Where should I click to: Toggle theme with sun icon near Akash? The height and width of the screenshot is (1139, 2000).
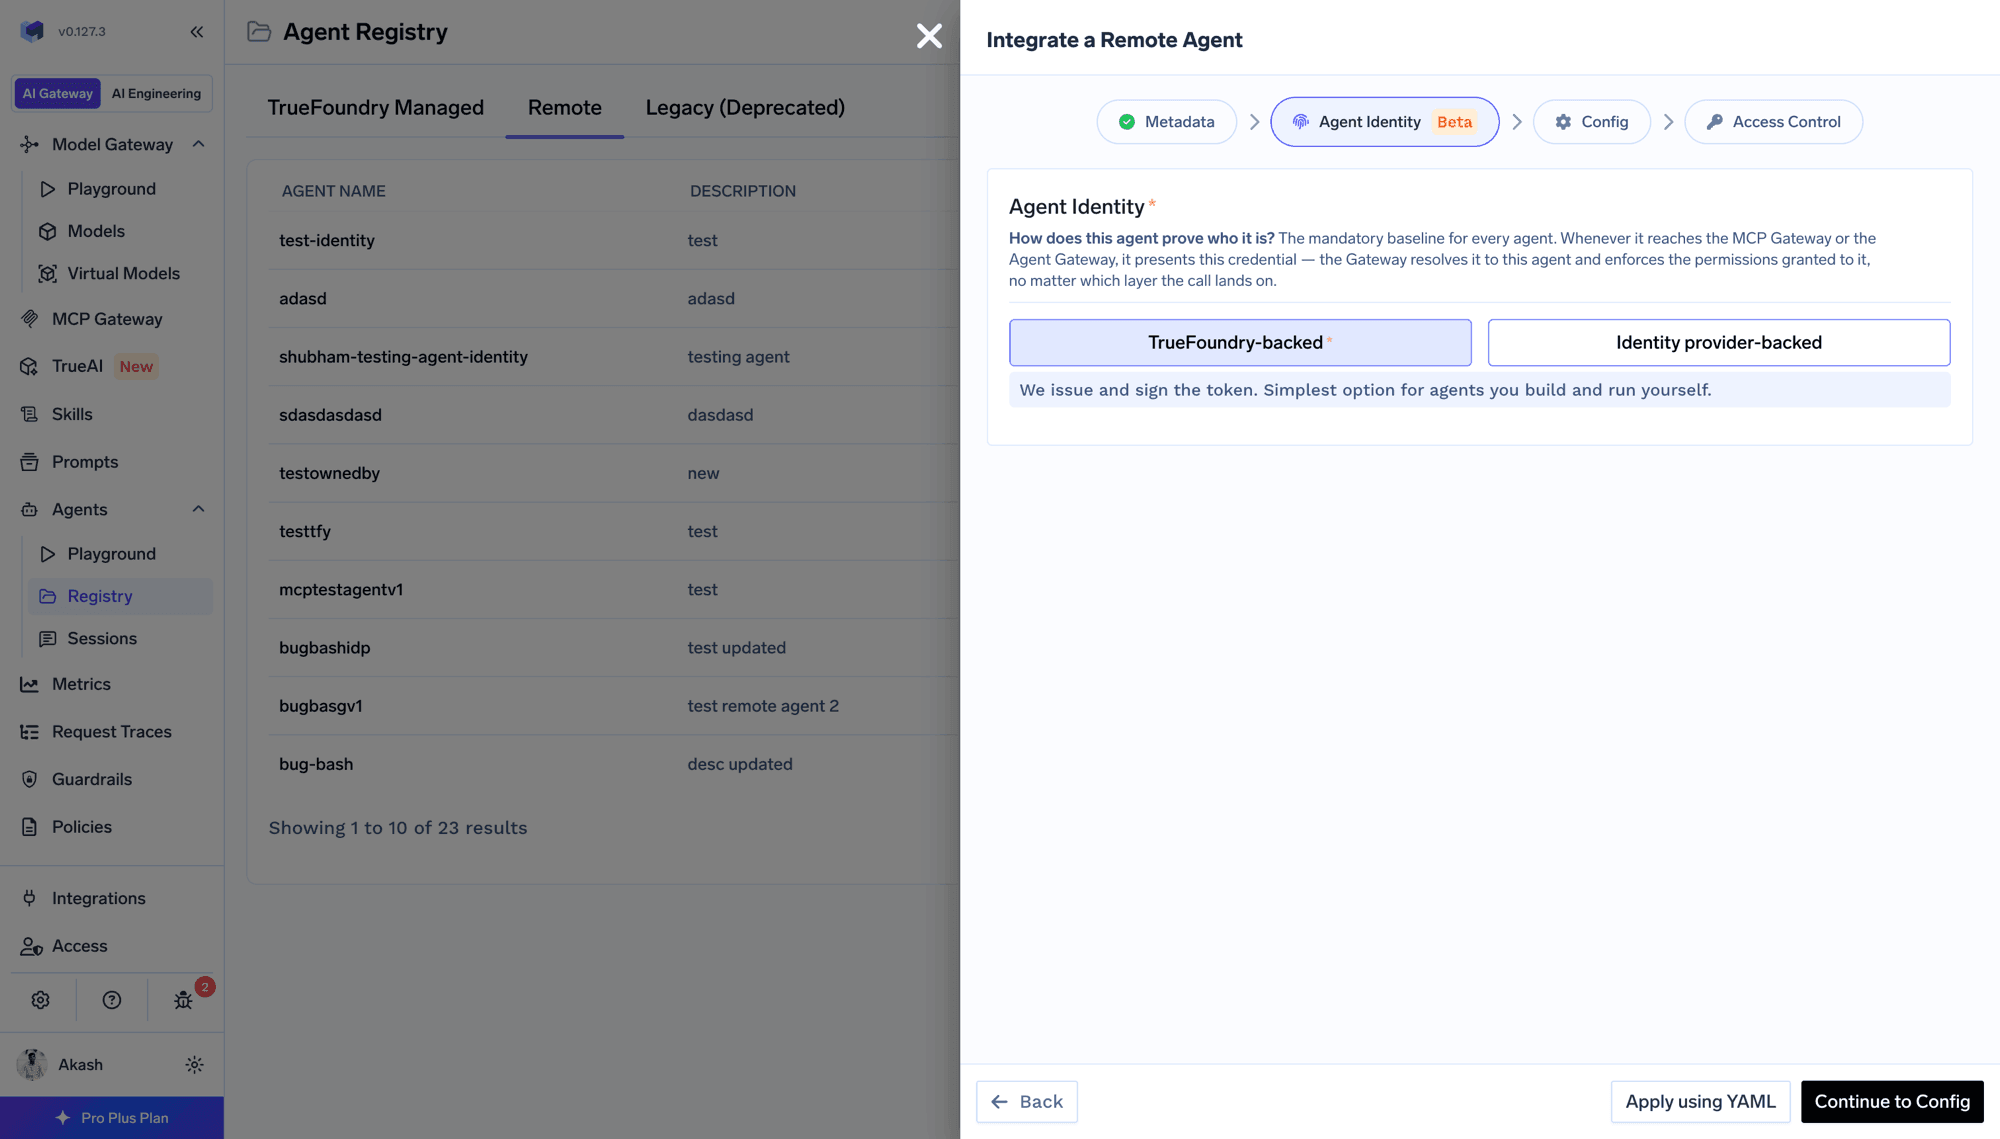click(x=195, y=1065)
